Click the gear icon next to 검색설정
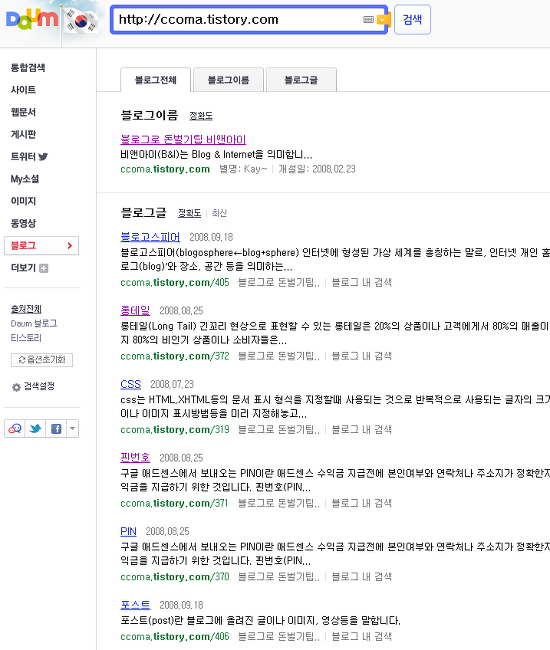Image resolution: width=550 pixels, height=650 pixels. click(x=16, y=387)
